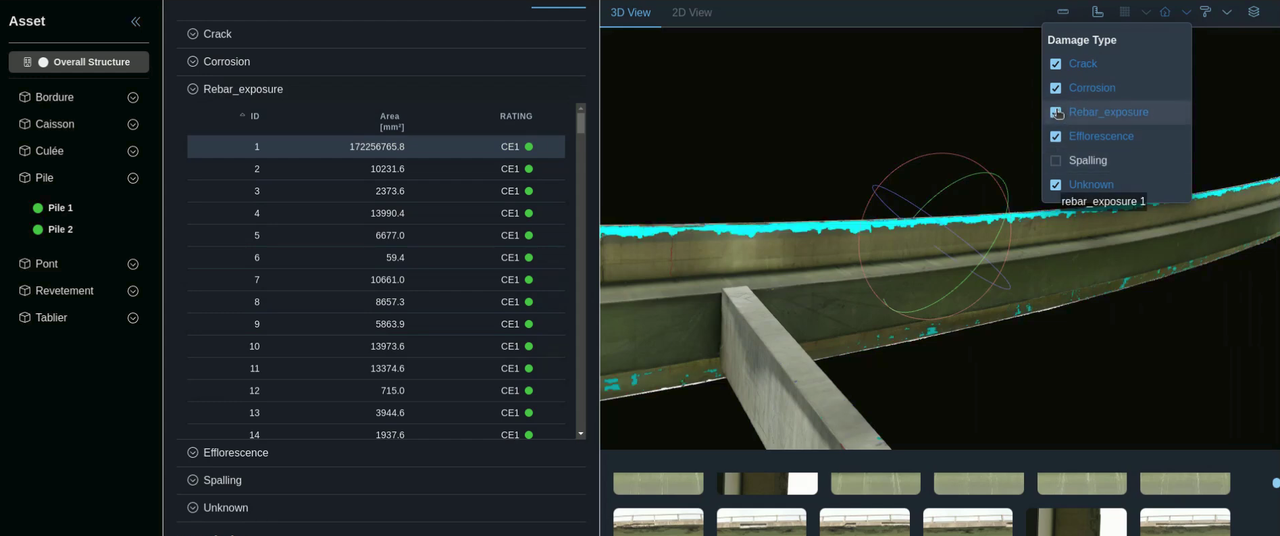1280x536 pixels.
Task: Expand the Efflorescence damage section
Action: coord(193,453)
